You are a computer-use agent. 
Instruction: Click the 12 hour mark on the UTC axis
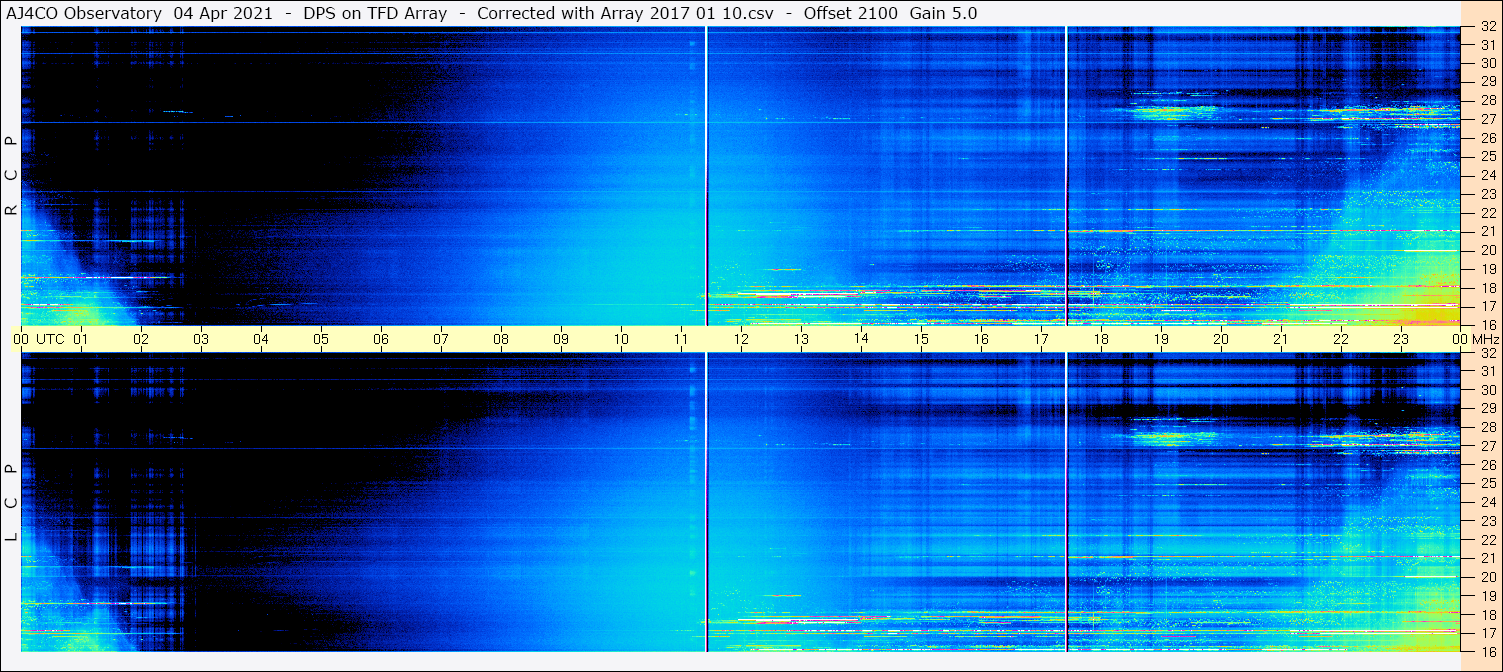[741, 339]
